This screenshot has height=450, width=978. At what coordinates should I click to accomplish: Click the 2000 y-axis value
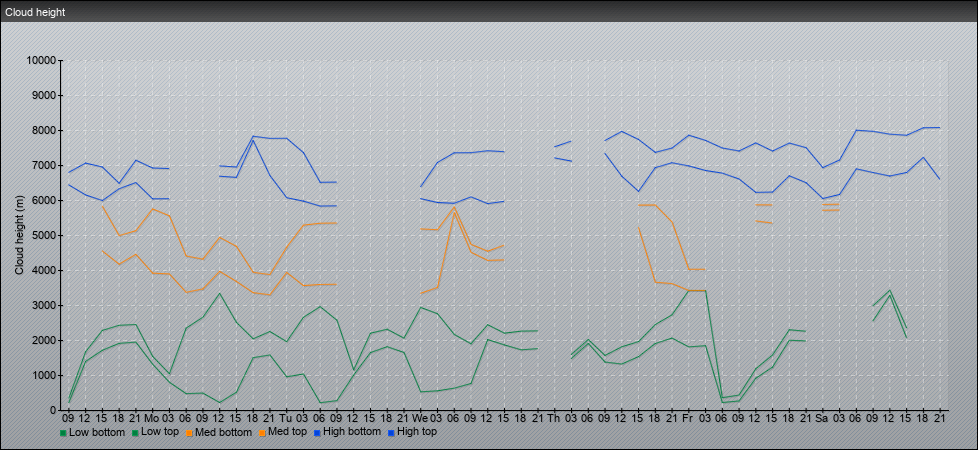(x=44, y=340)
